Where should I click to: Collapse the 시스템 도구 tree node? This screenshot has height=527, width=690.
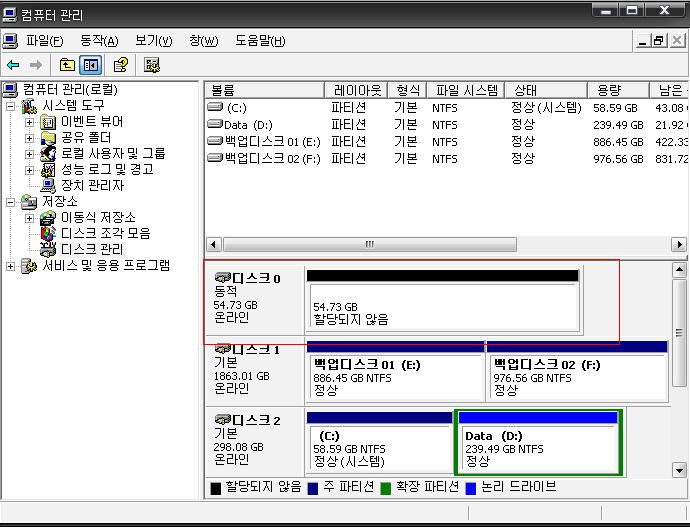[x=11, y=106]
